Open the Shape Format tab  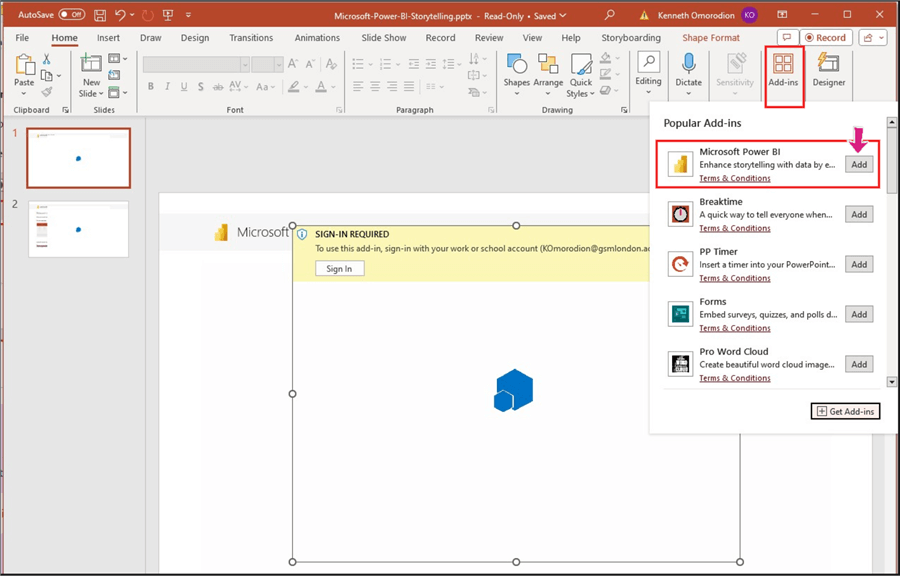point(710,38)
